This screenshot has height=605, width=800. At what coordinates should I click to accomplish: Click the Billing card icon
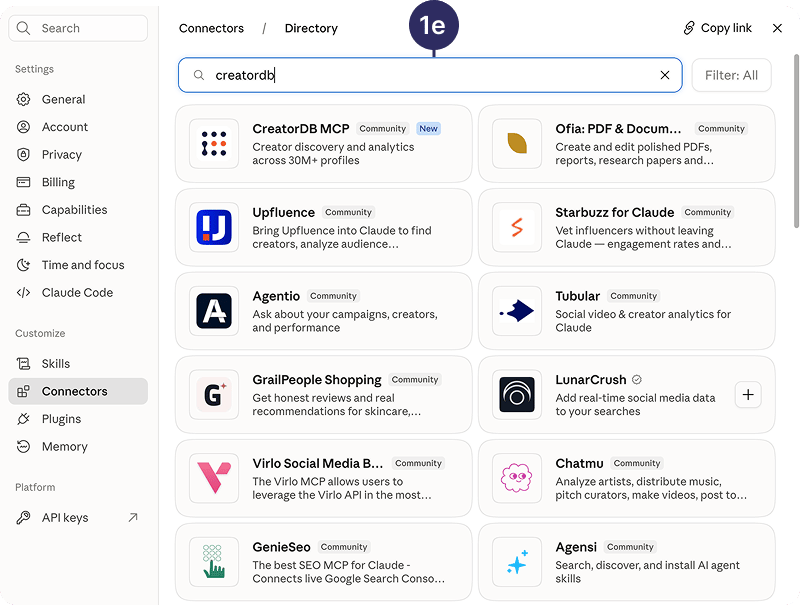(x=23, y=182)
